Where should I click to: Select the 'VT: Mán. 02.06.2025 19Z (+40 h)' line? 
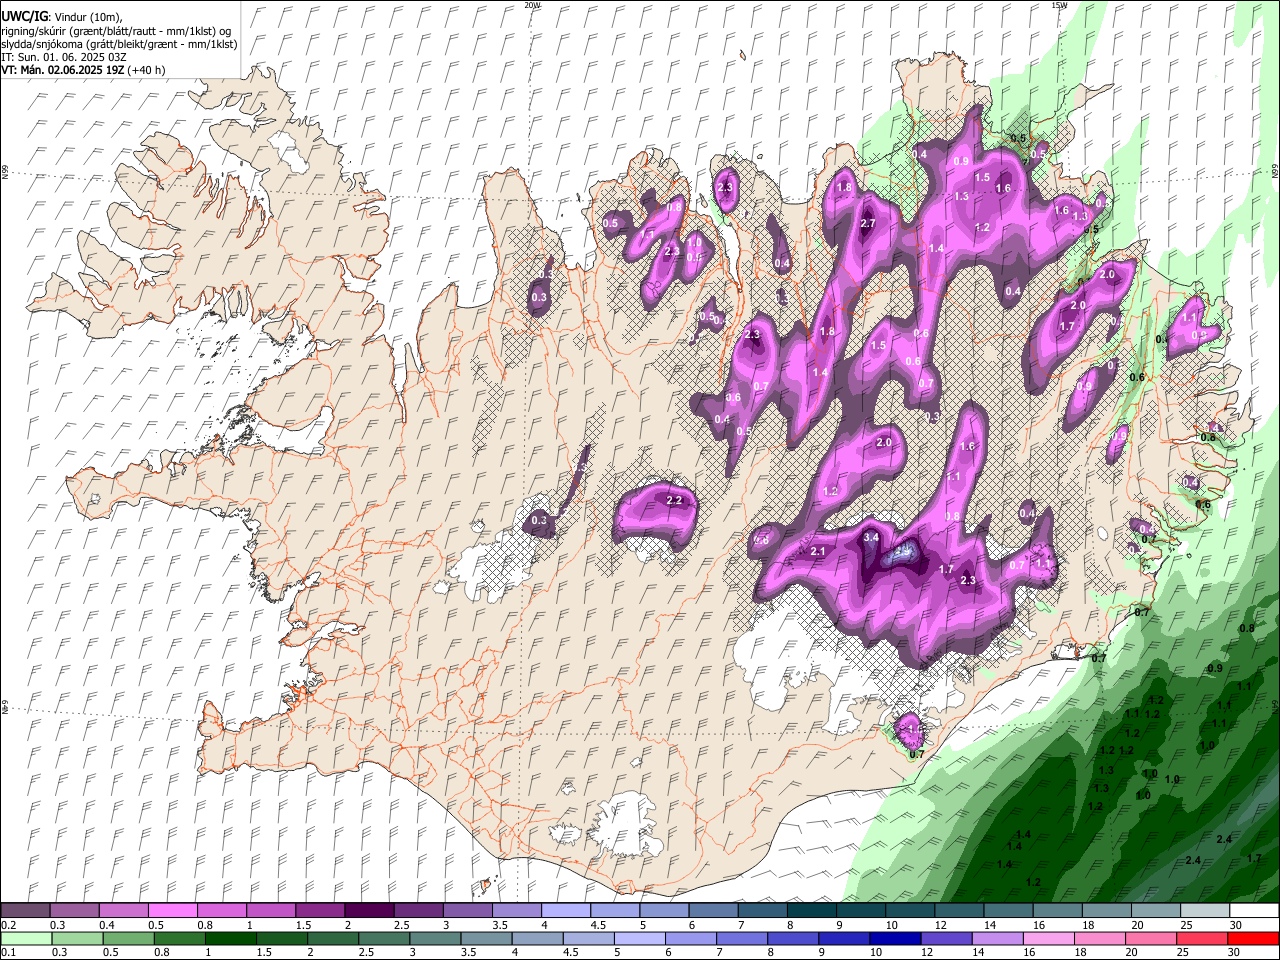[84, 70]
